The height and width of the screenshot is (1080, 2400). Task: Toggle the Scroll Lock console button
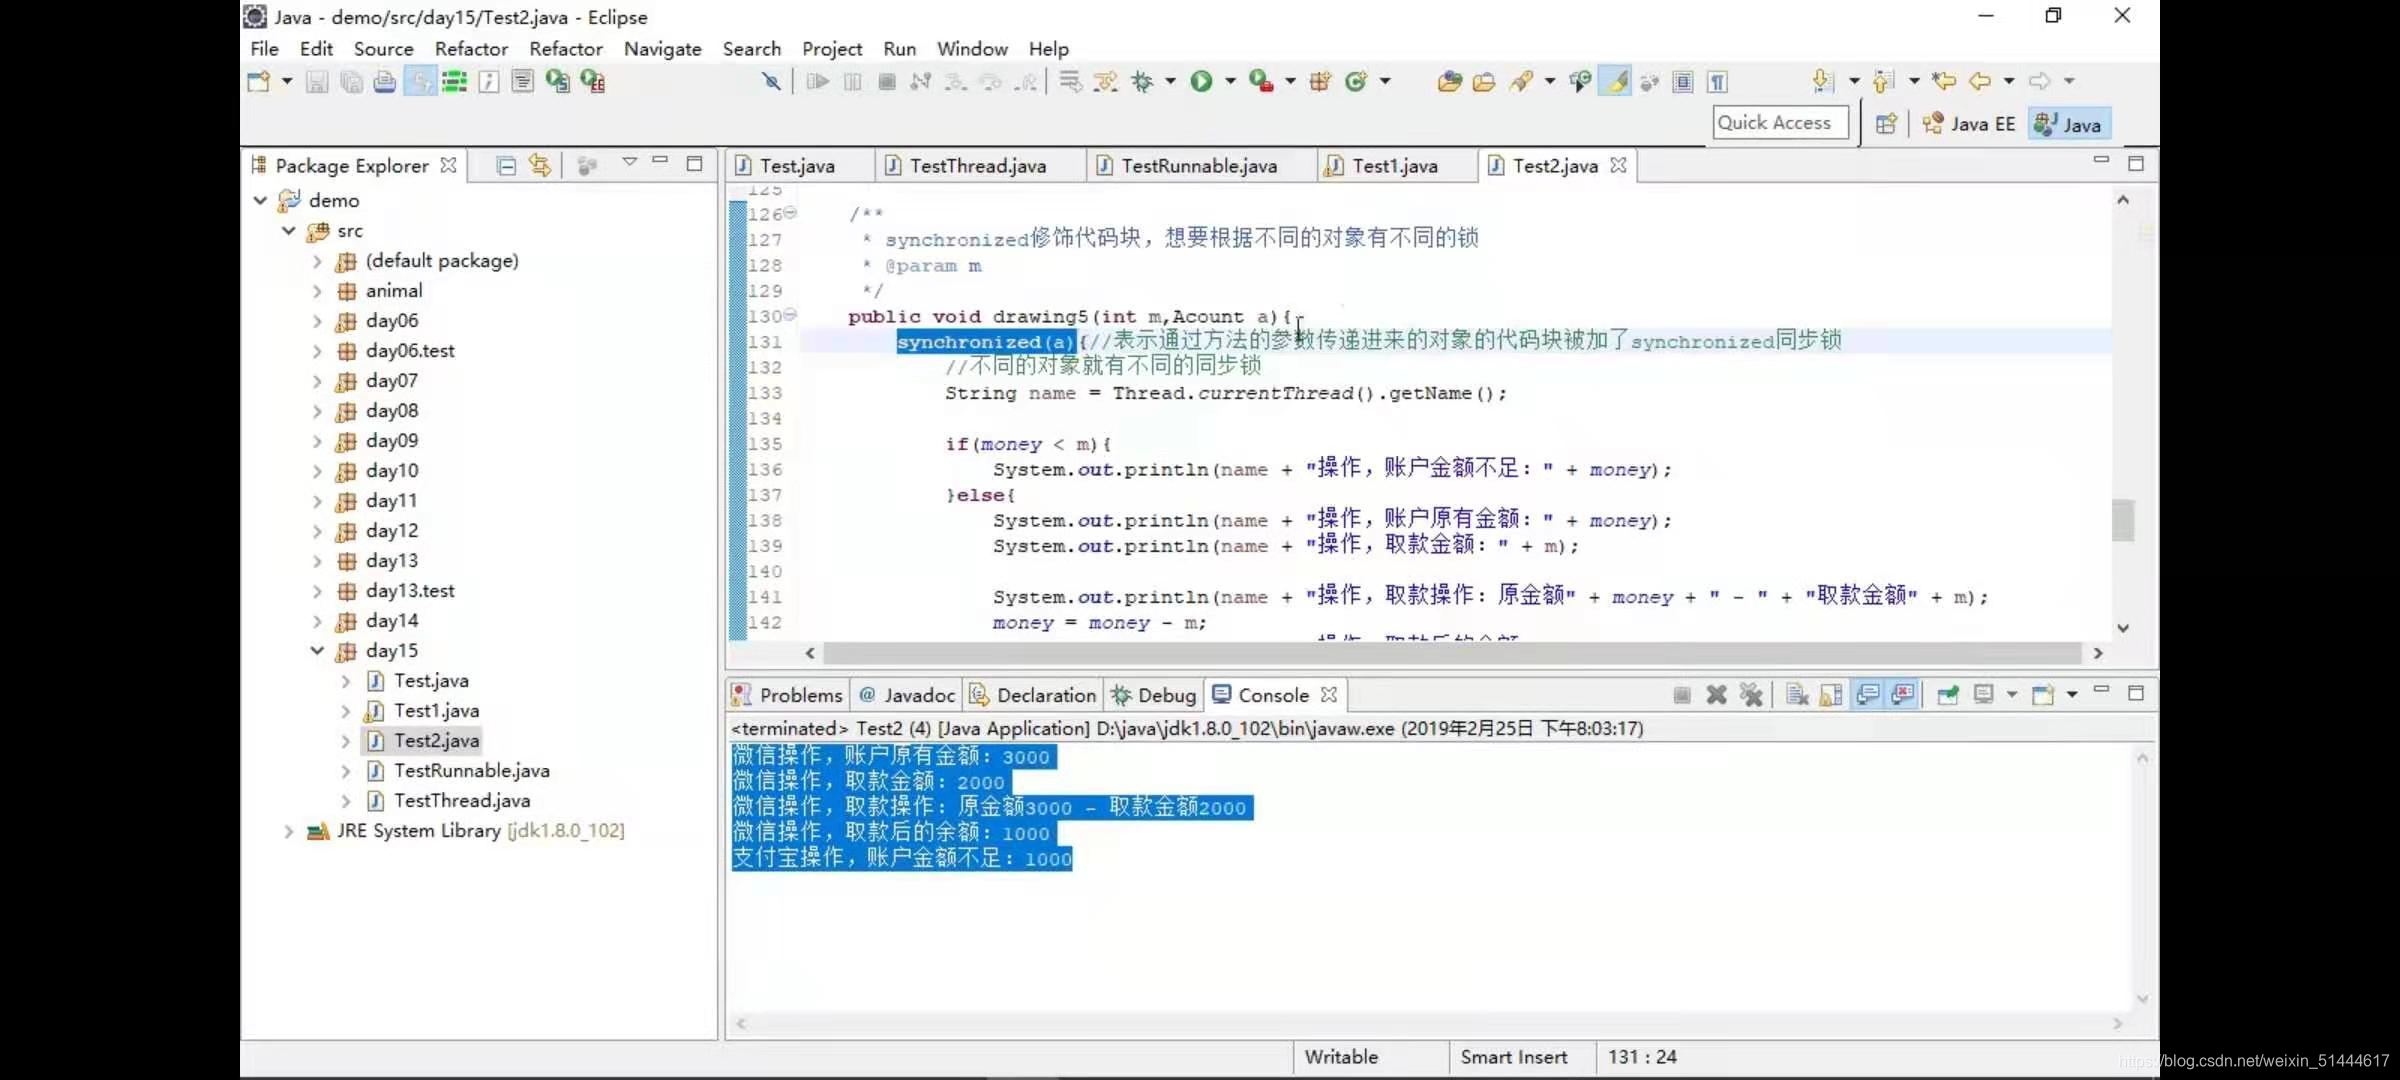point(1831,695)
